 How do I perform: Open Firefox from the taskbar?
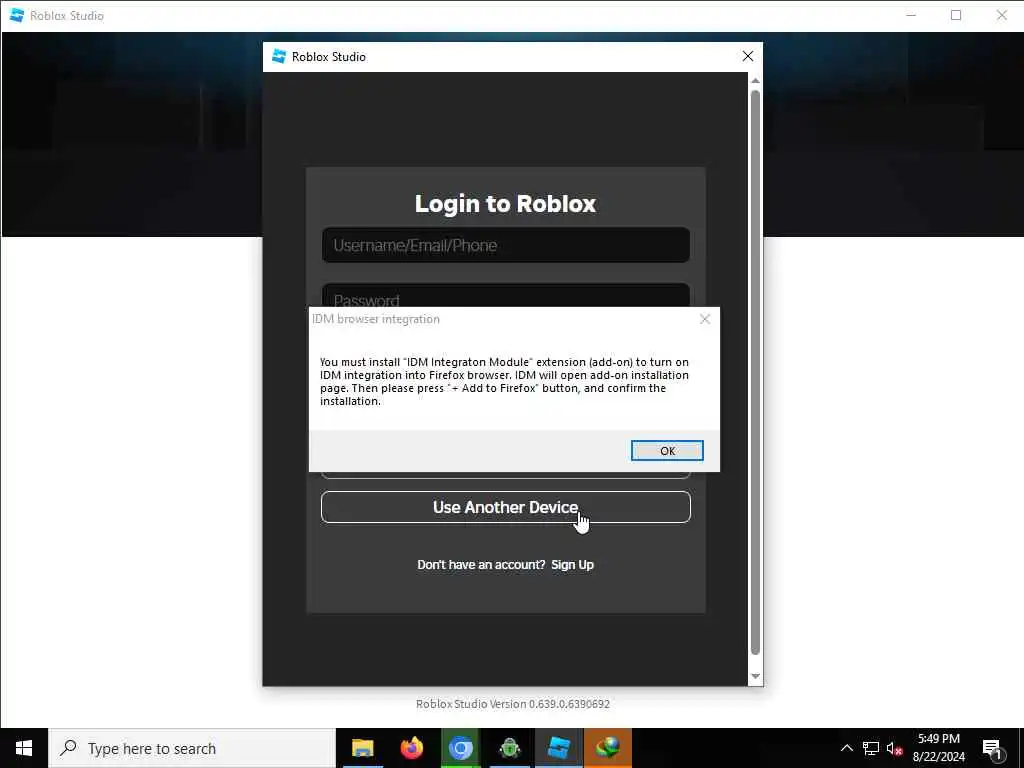[x=411, y=748]
